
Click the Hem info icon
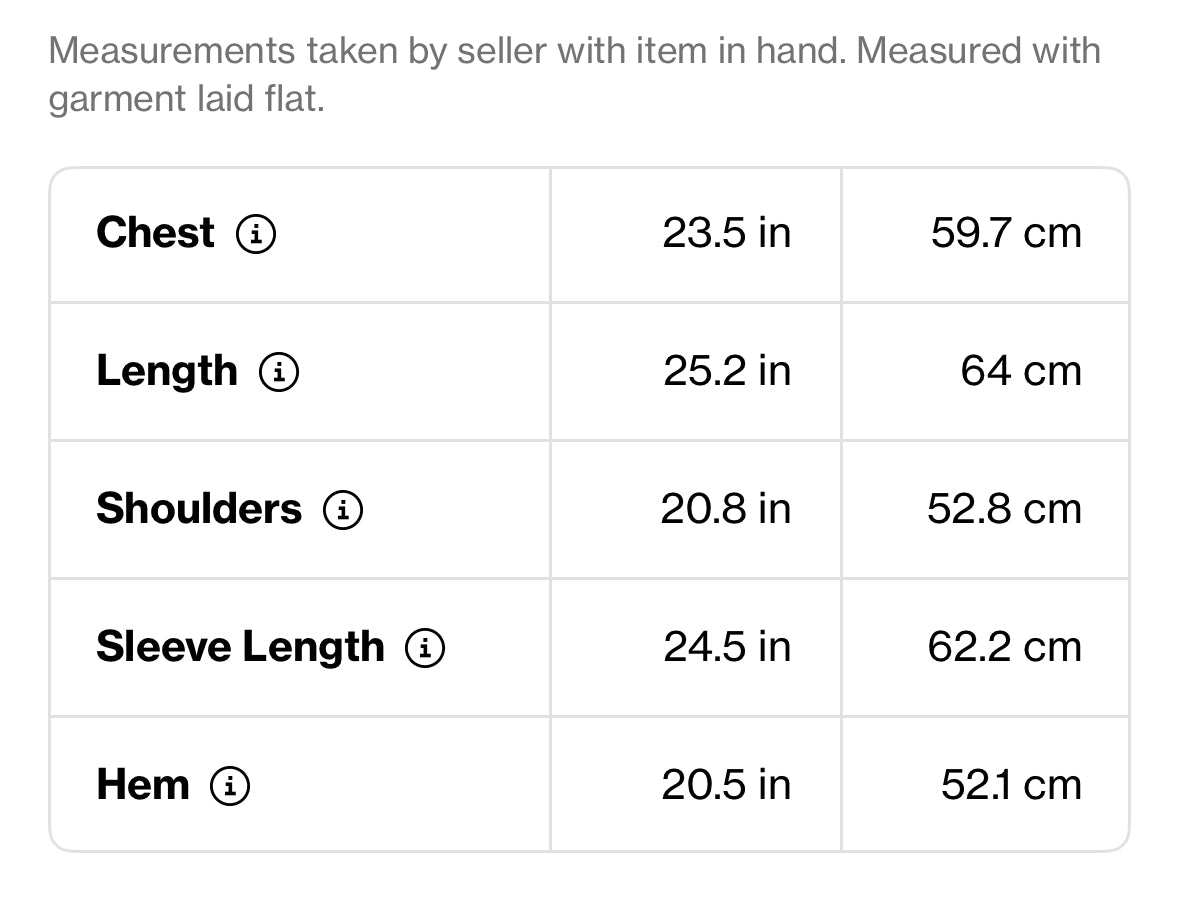(230, 786)
